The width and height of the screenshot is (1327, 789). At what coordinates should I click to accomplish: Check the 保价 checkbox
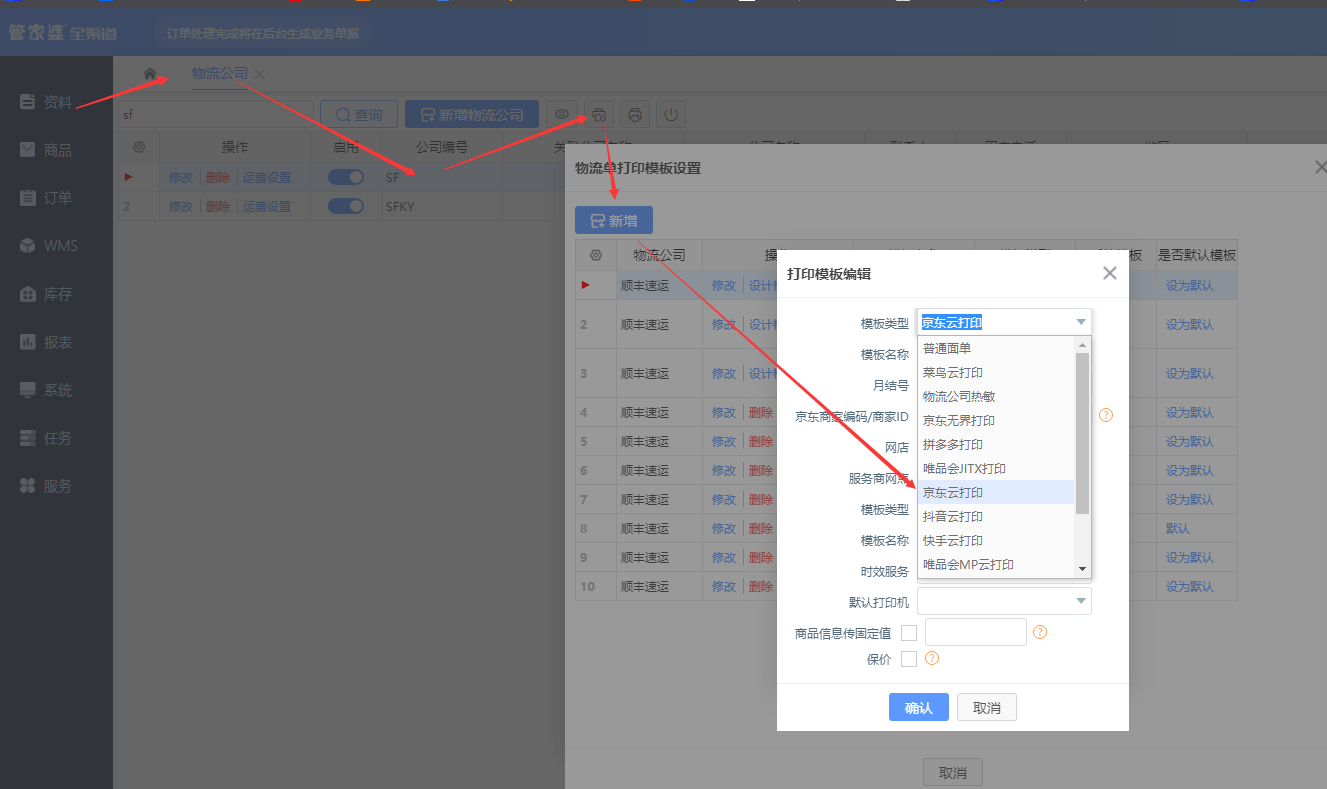coord(909,658)
